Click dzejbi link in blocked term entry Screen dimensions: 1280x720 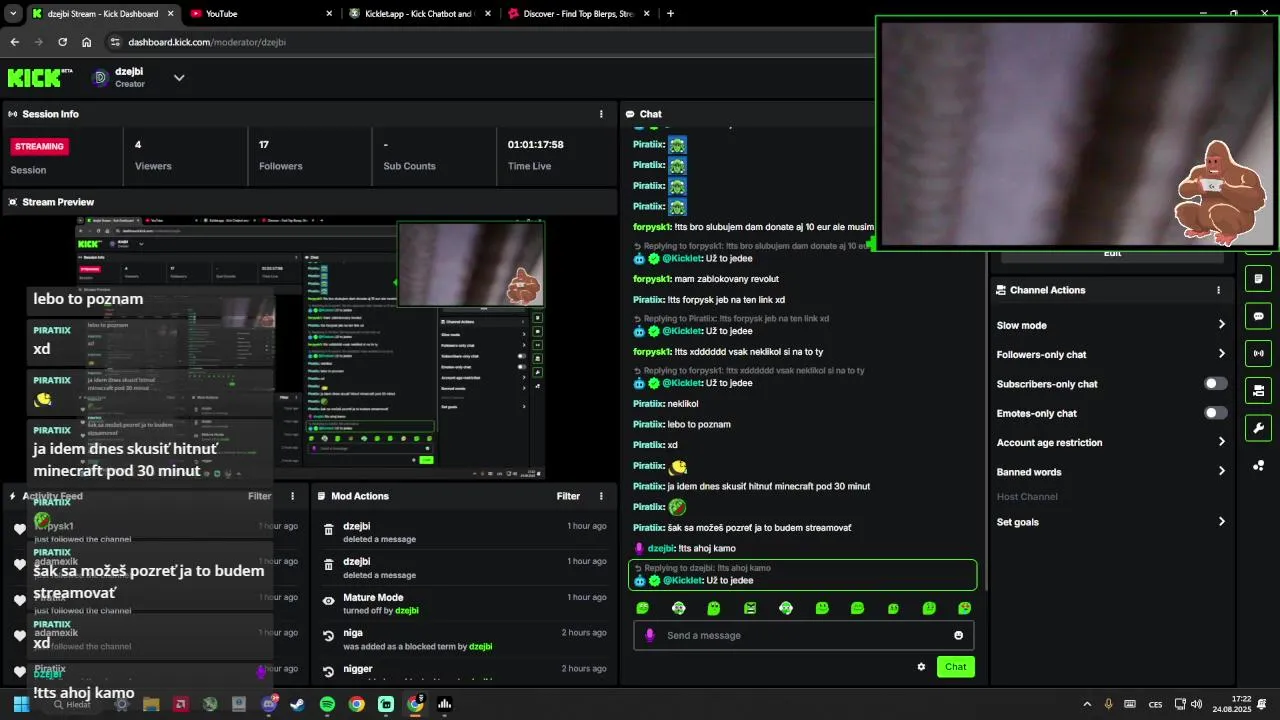click(480, 647)
